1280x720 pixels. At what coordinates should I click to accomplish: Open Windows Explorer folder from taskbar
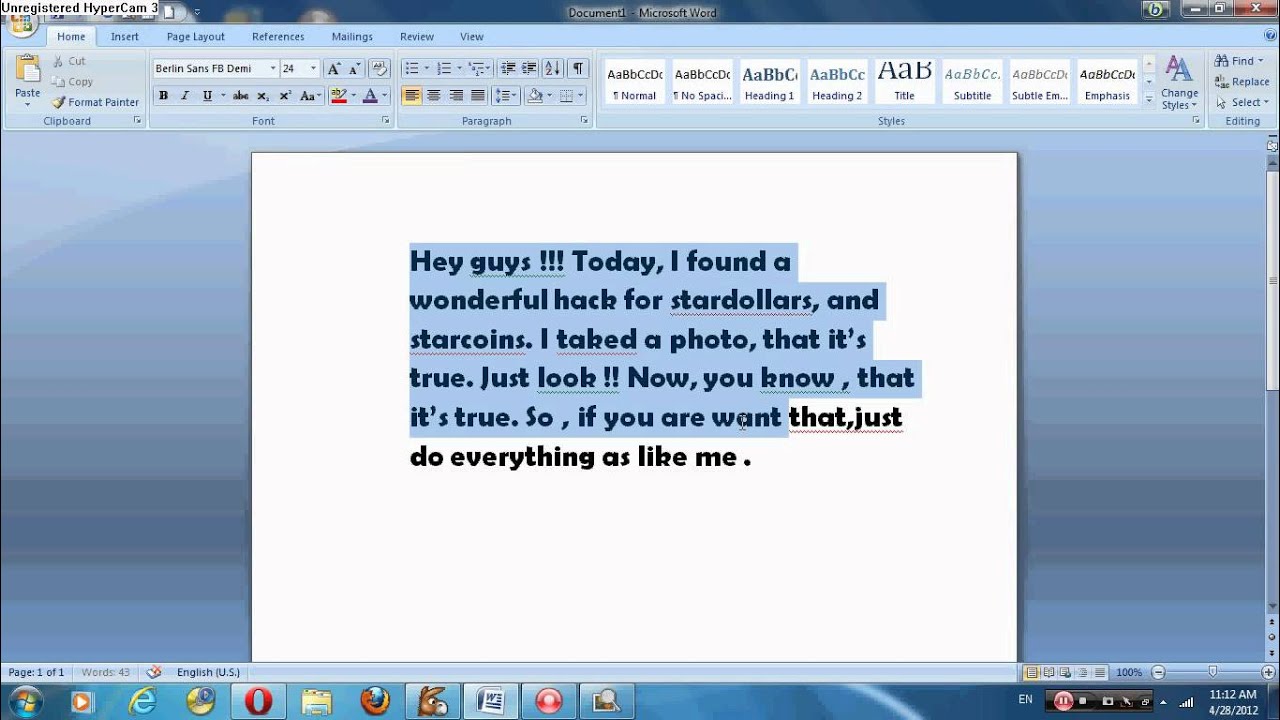point(317,701)
